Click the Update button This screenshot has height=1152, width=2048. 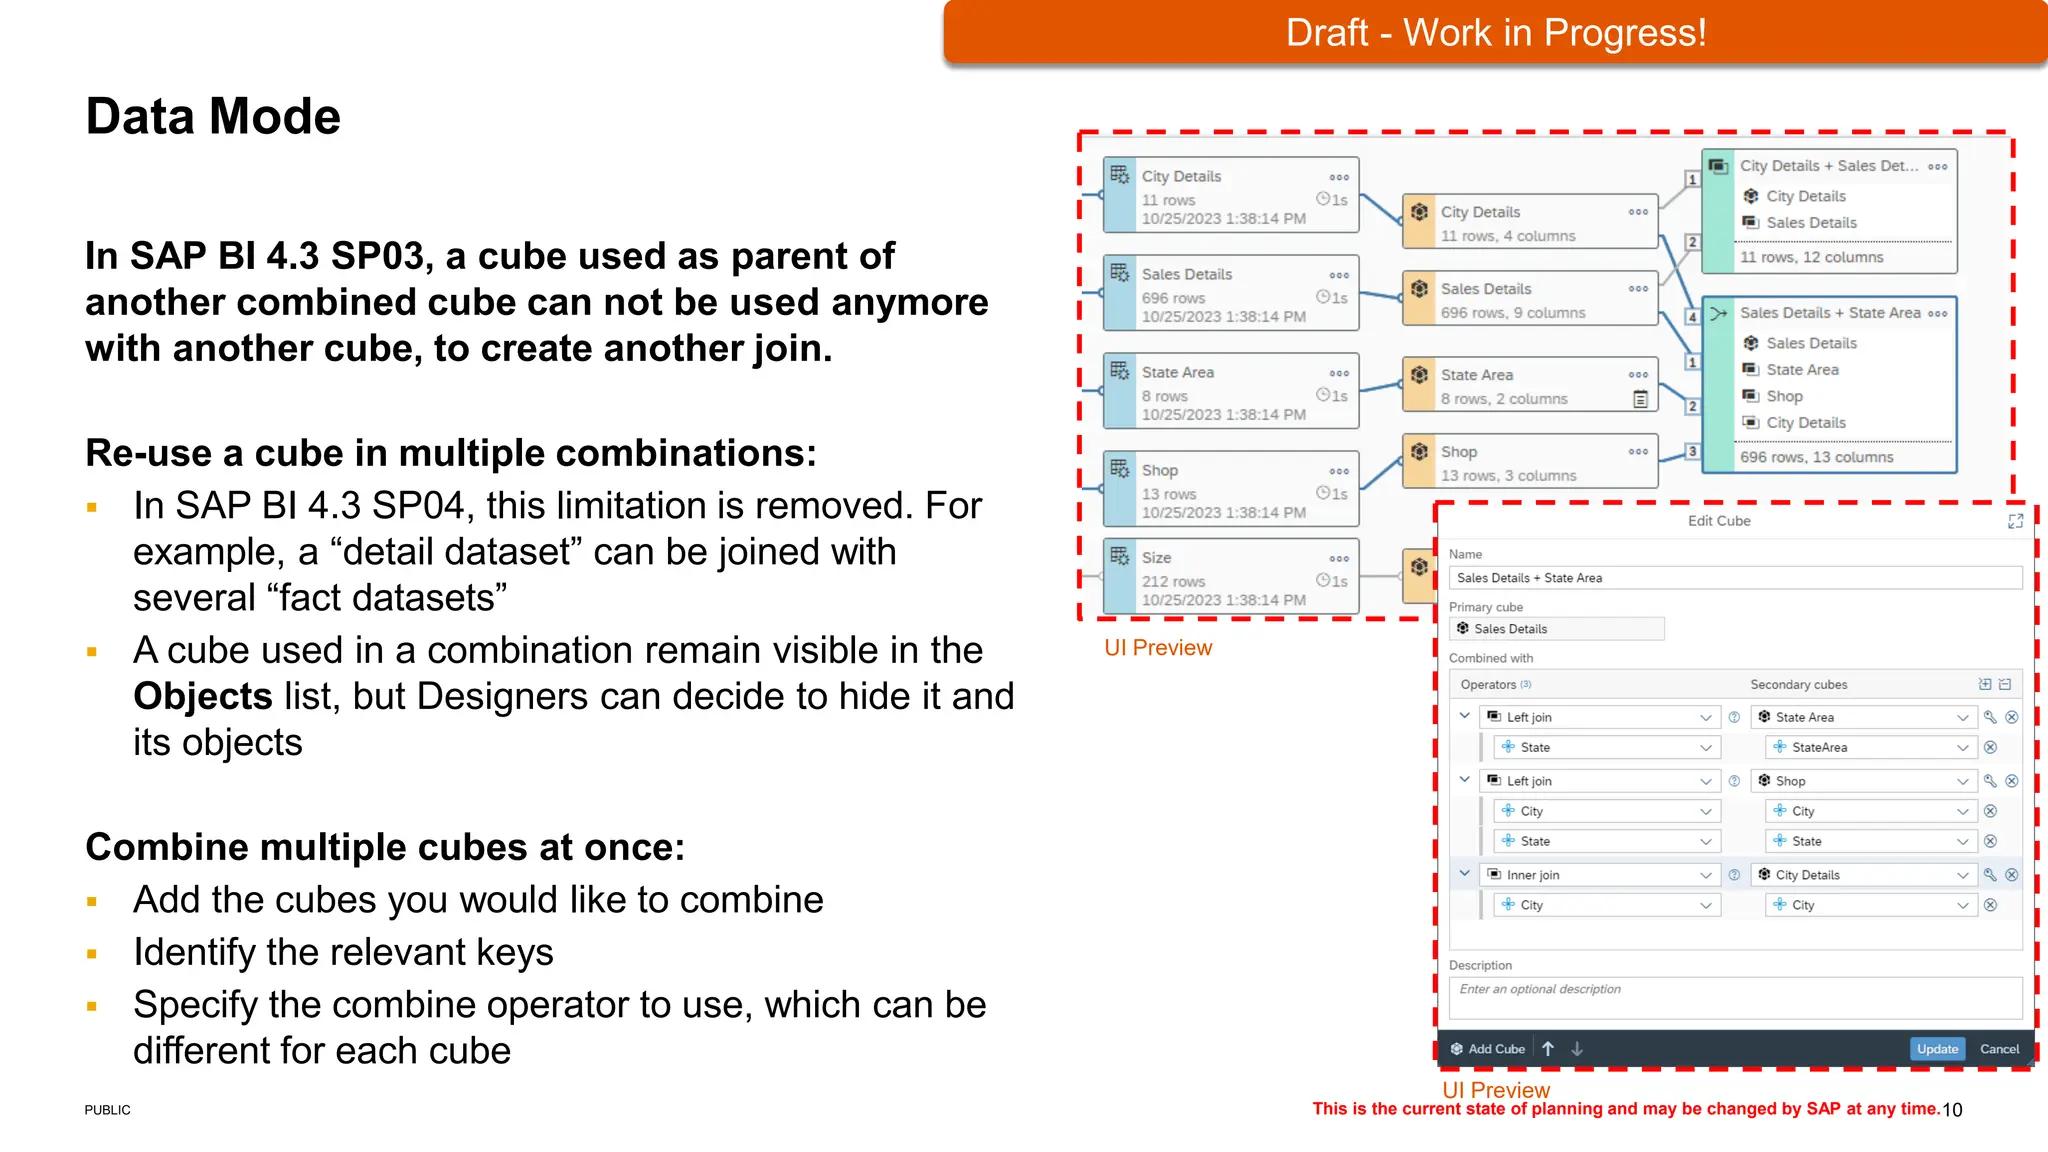point(1937,1049)
